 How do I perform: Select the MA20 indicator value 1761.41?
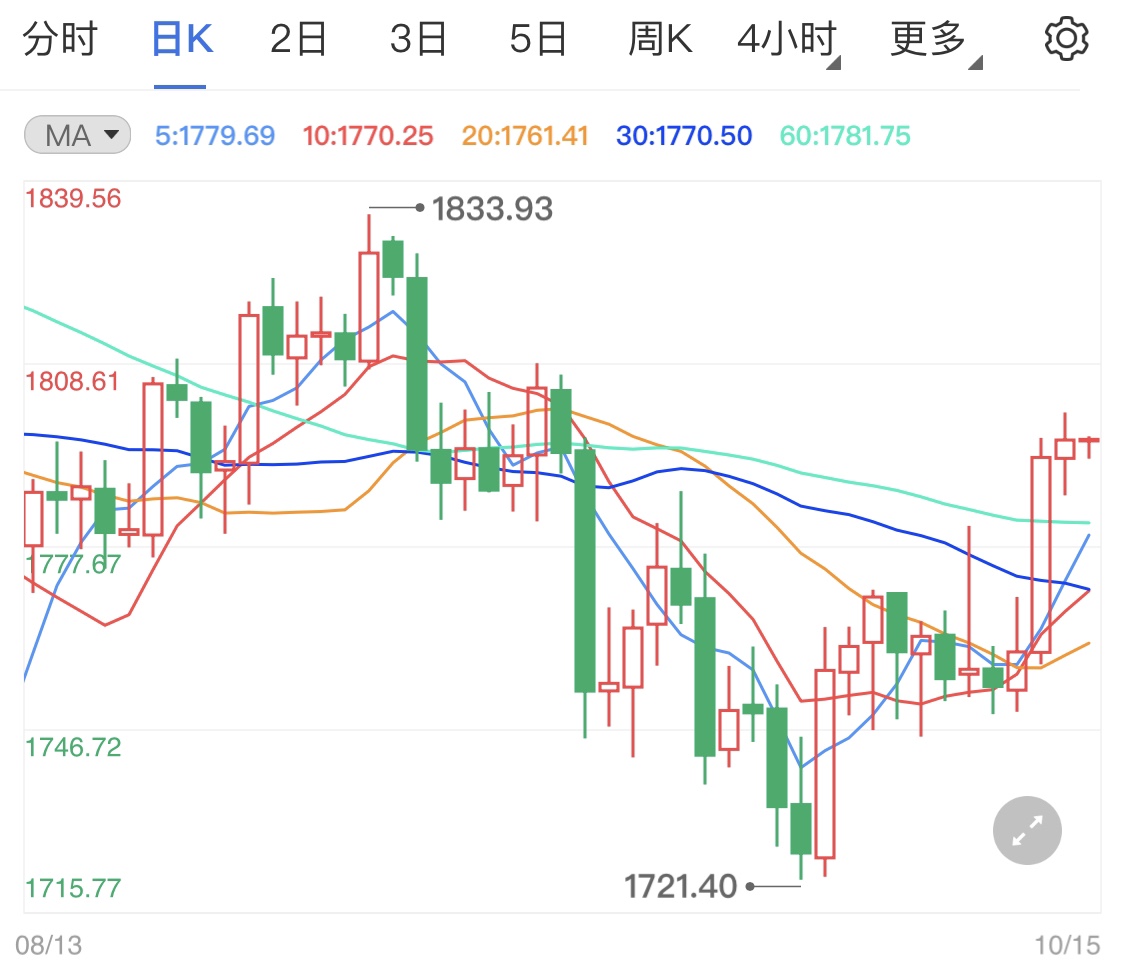tap(524, 135)
